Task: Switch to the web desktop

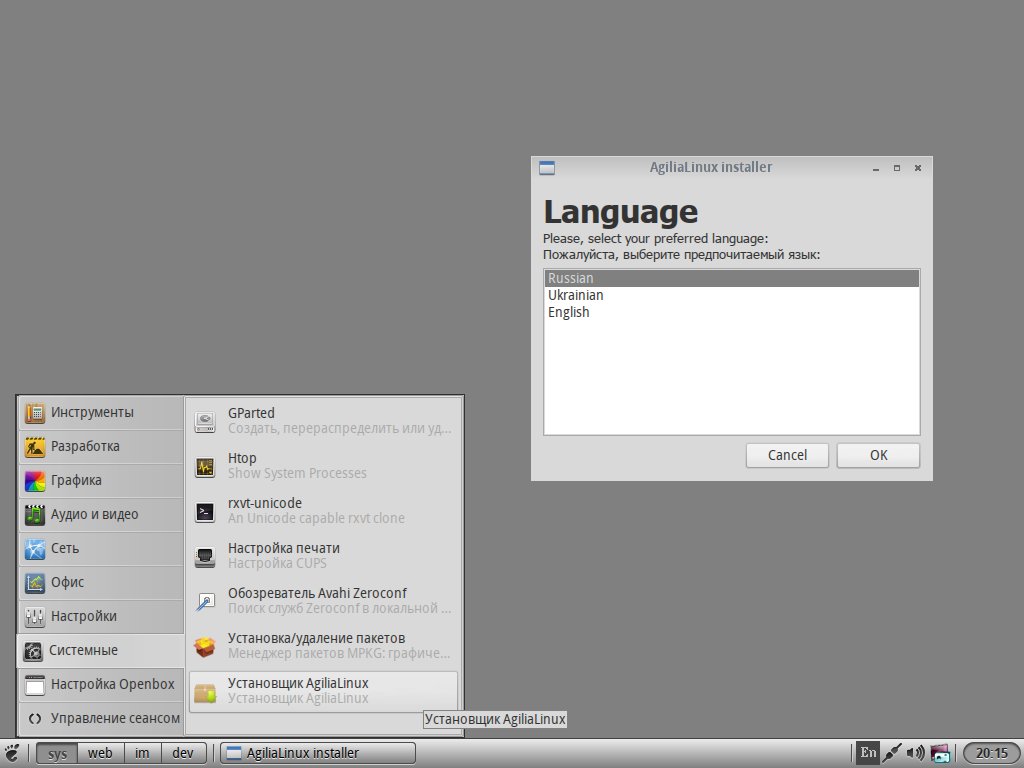Action: pyautogui.click(x=100, y=753)
